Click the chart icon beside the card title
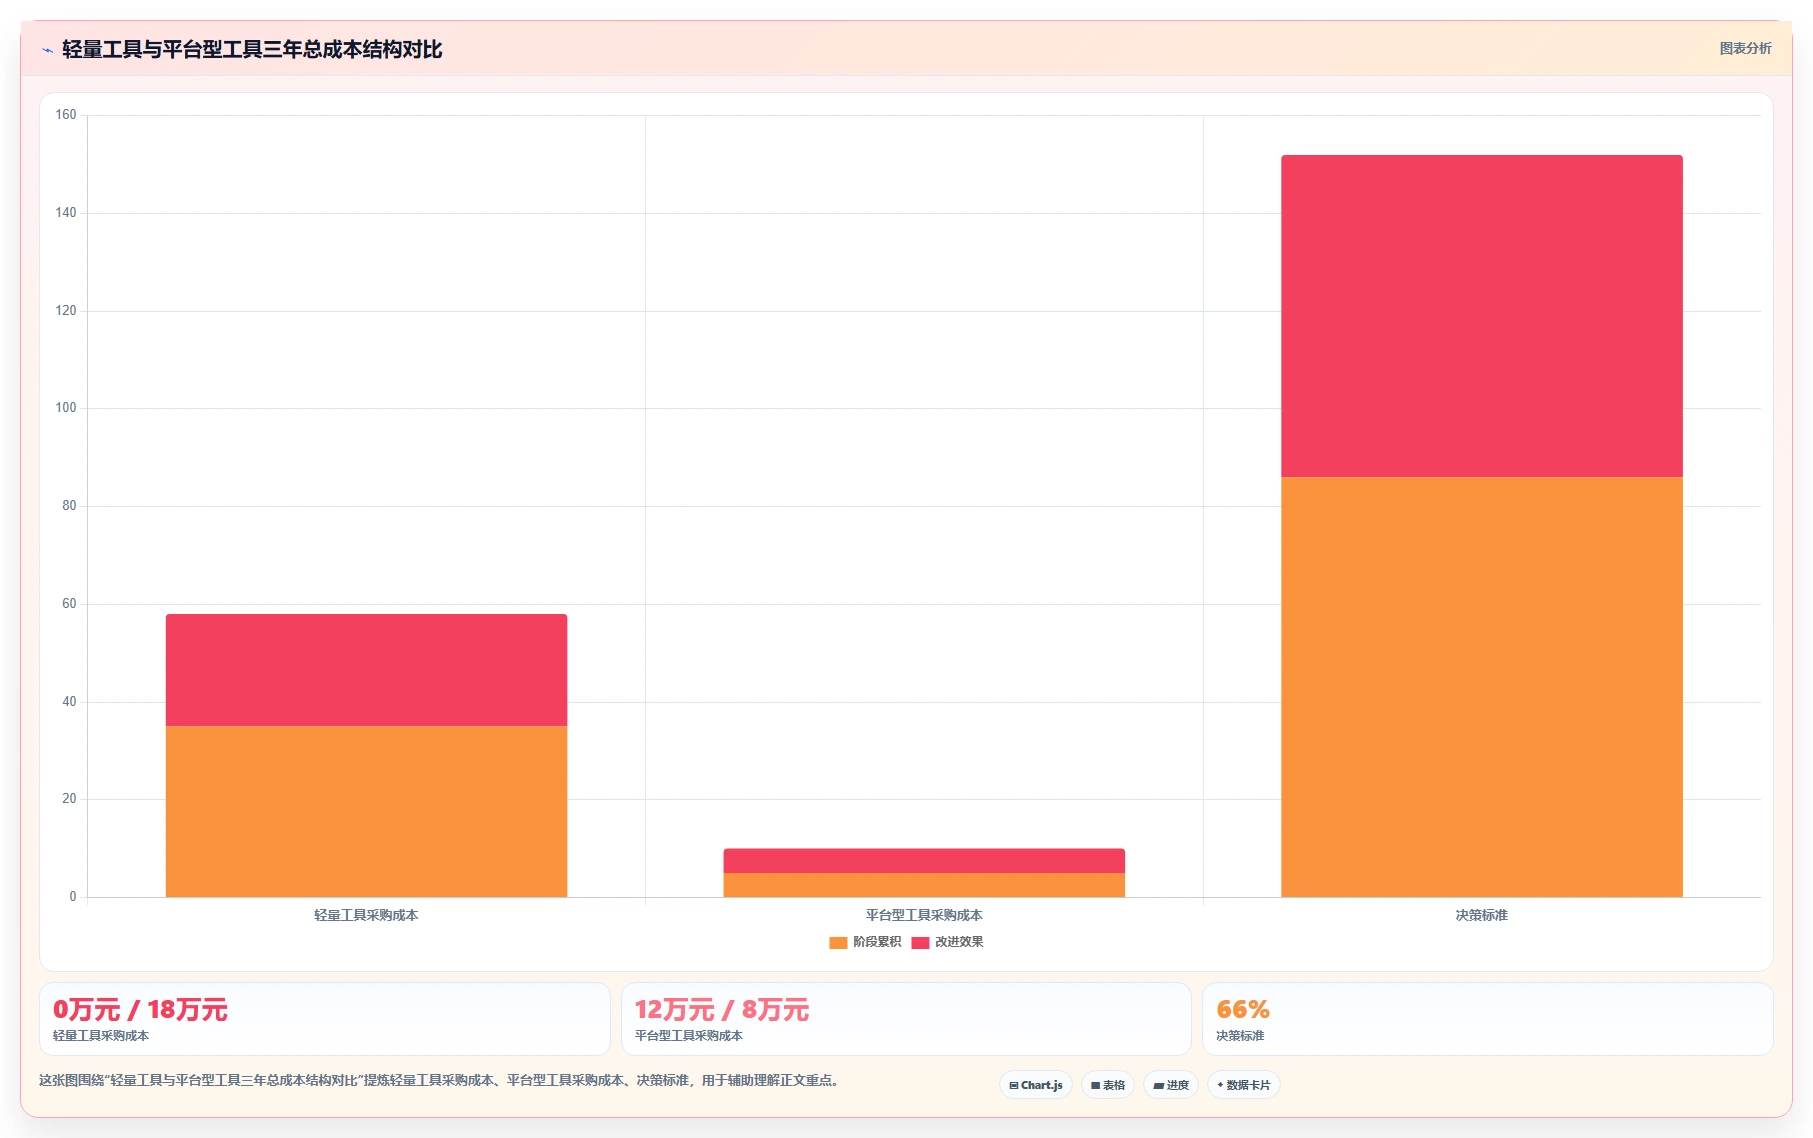 (47, 50)
